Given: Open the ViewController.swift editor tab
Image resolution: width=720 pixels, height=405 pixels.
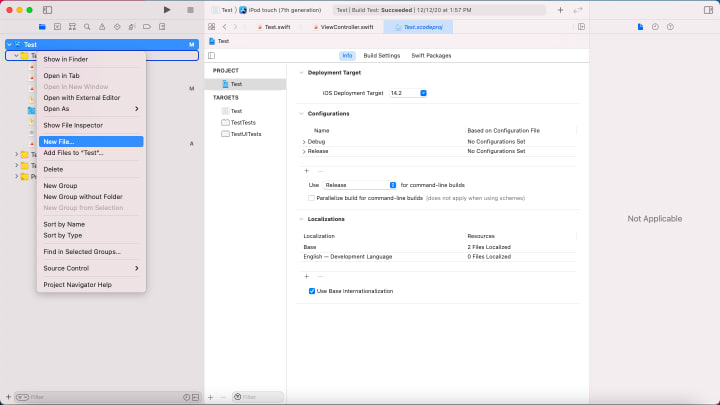Looking at the screenshot, I should pos(343,27).
